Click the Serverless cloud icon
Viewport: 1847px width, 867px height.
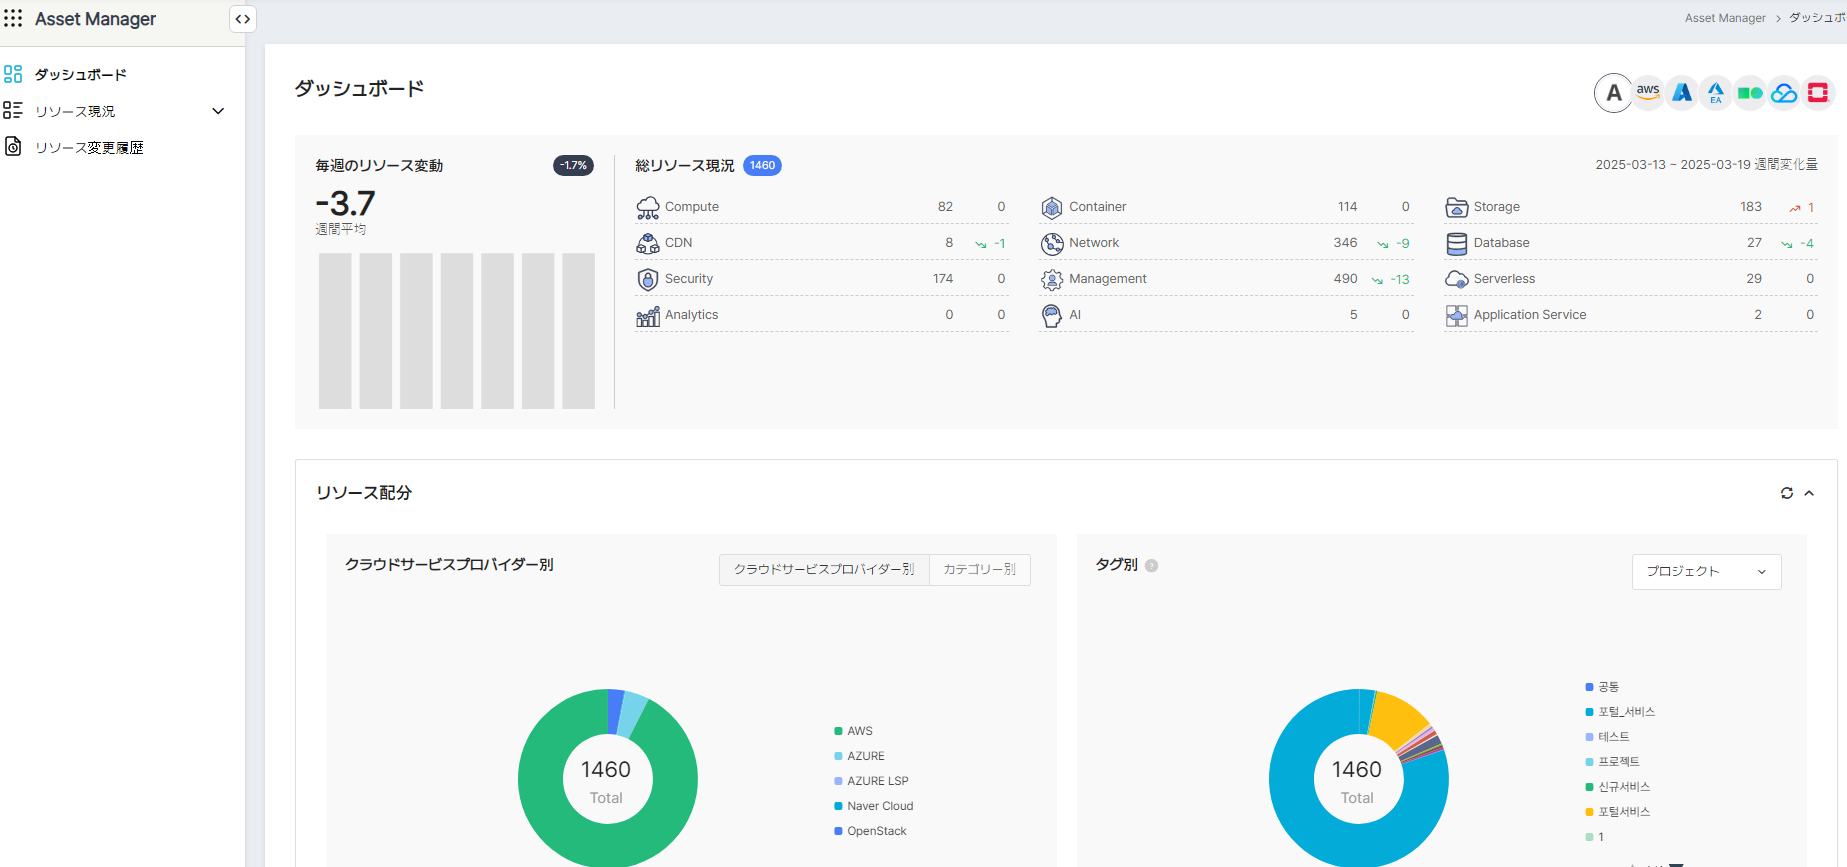coord(1457,280)
